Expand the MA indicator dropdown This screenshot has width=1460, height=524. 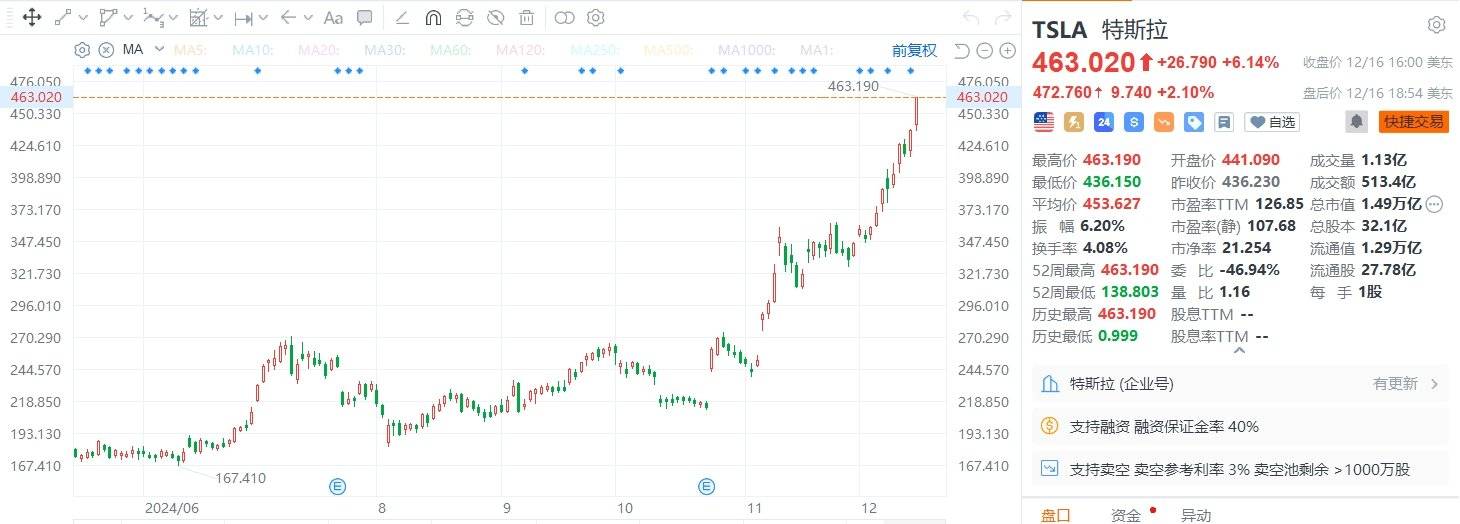point(159,49)
